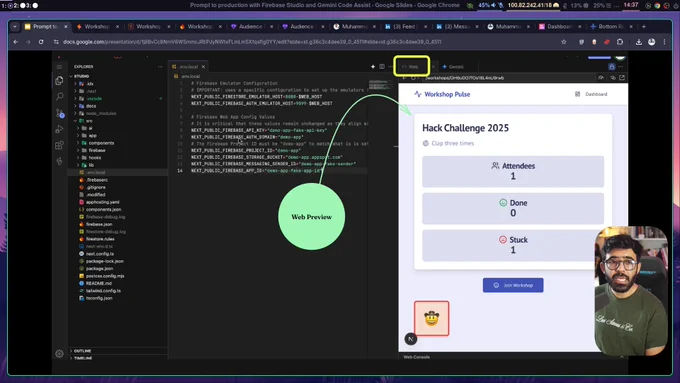Go back in the web preview browser
Viewport: 680px width, 383px height.
click(x=404, y=78)
